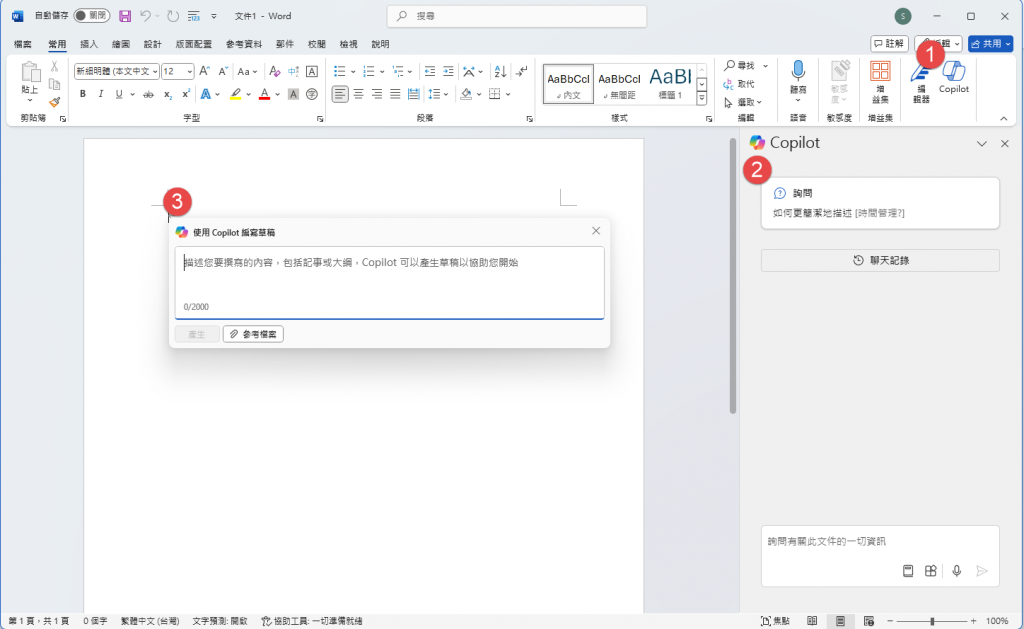Click the send arrow in Copilot chat box
The image size is (1024, 629).
point(982,571)
